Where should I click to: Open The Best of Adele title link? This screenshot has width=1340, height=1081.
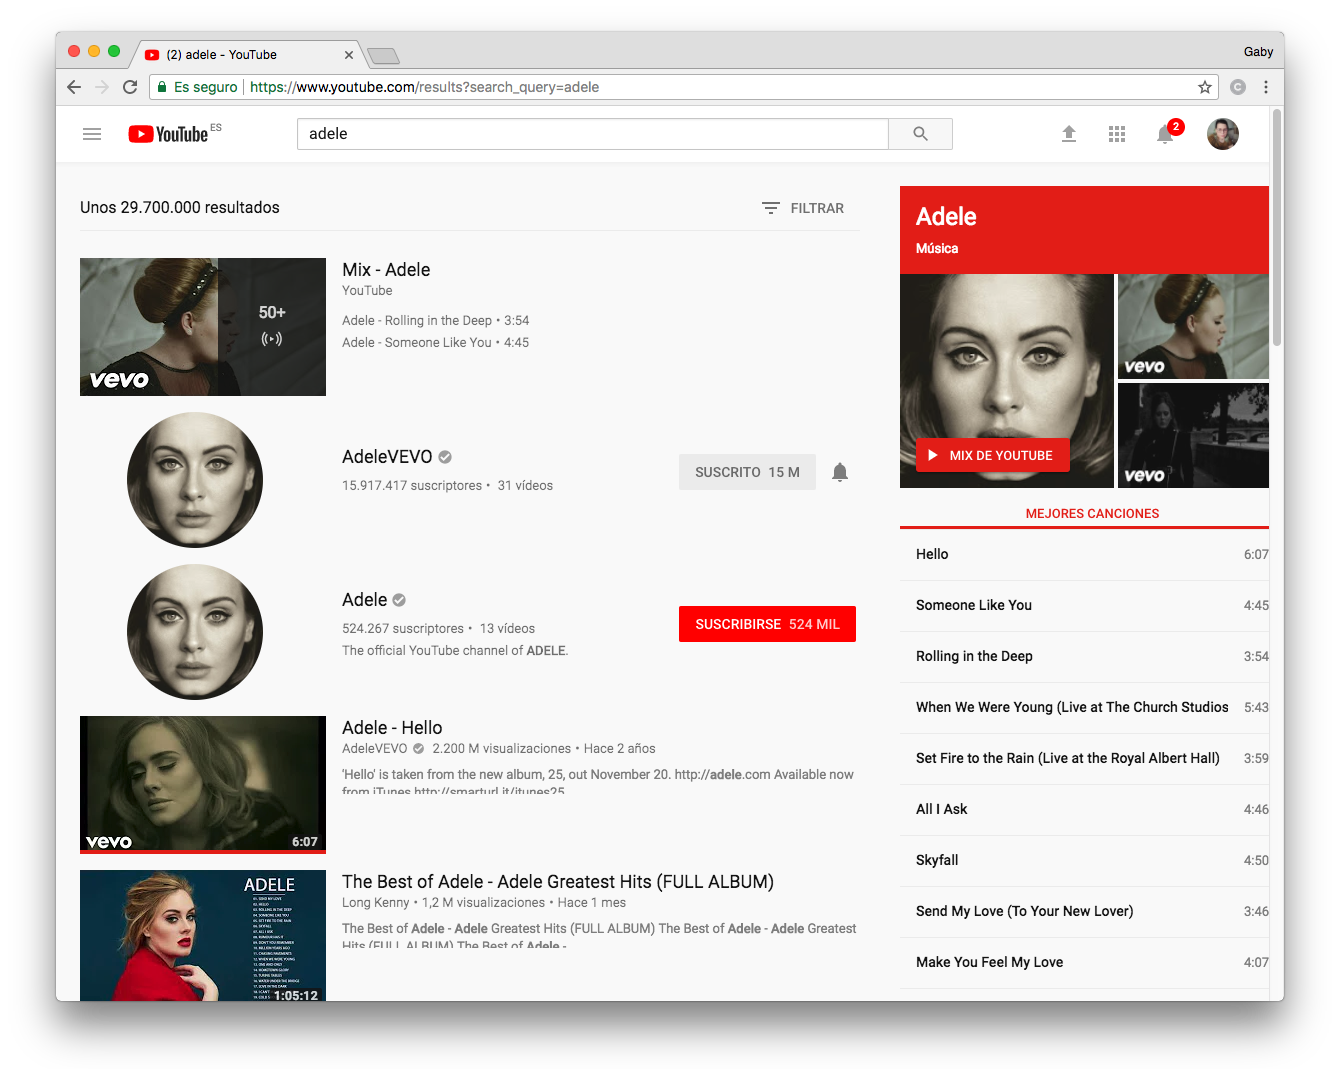(x=558, y=881)
